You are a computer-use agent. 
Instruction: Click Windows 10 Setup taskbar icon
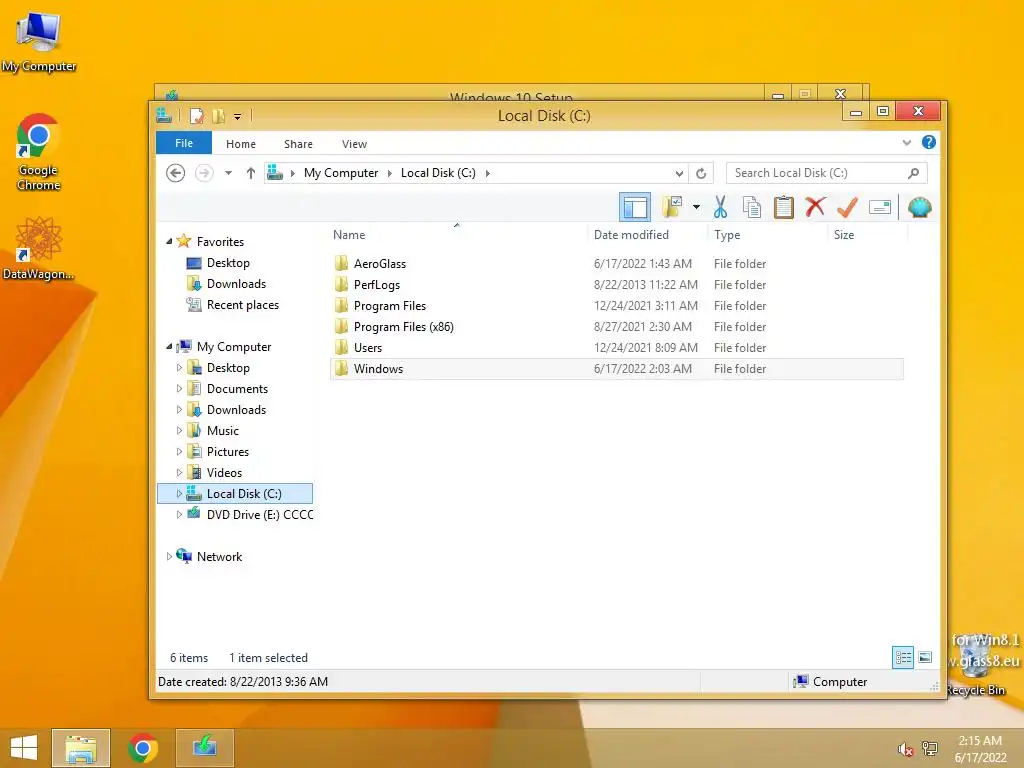coord(205,748)
